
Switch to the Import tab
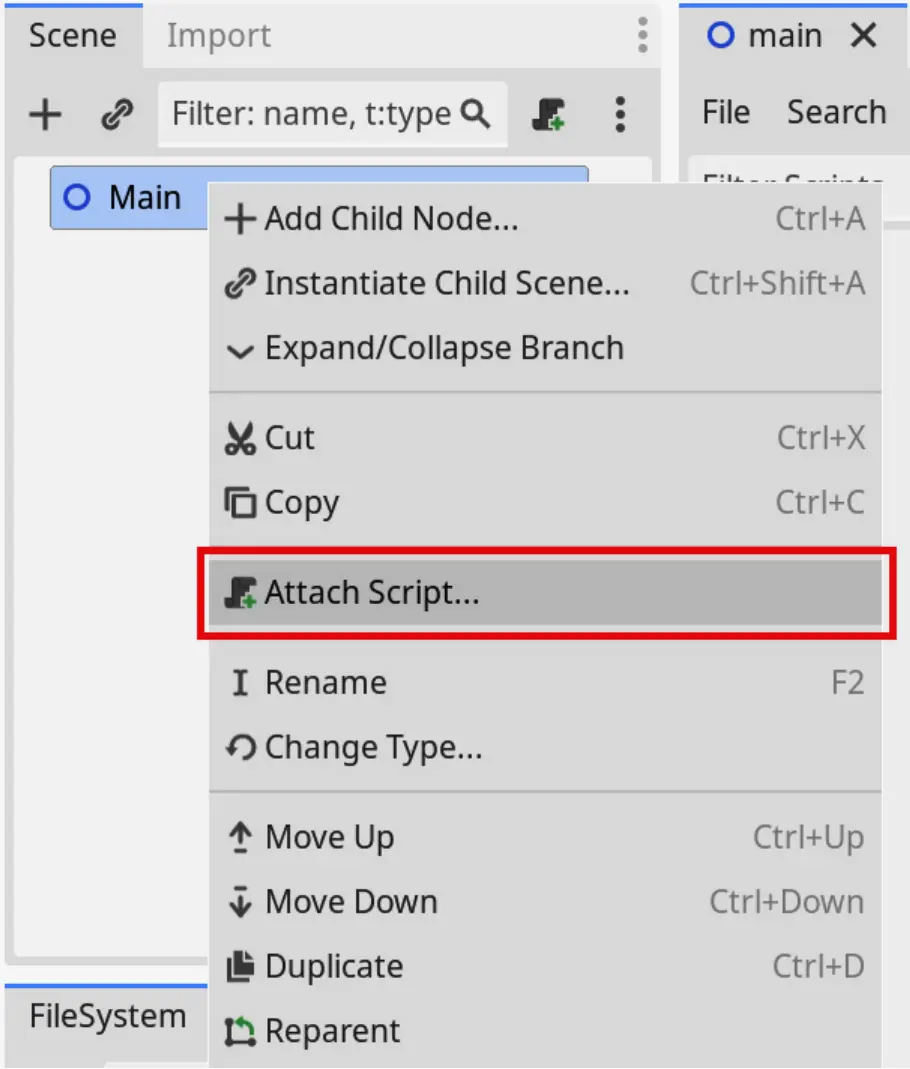[218, 36]
